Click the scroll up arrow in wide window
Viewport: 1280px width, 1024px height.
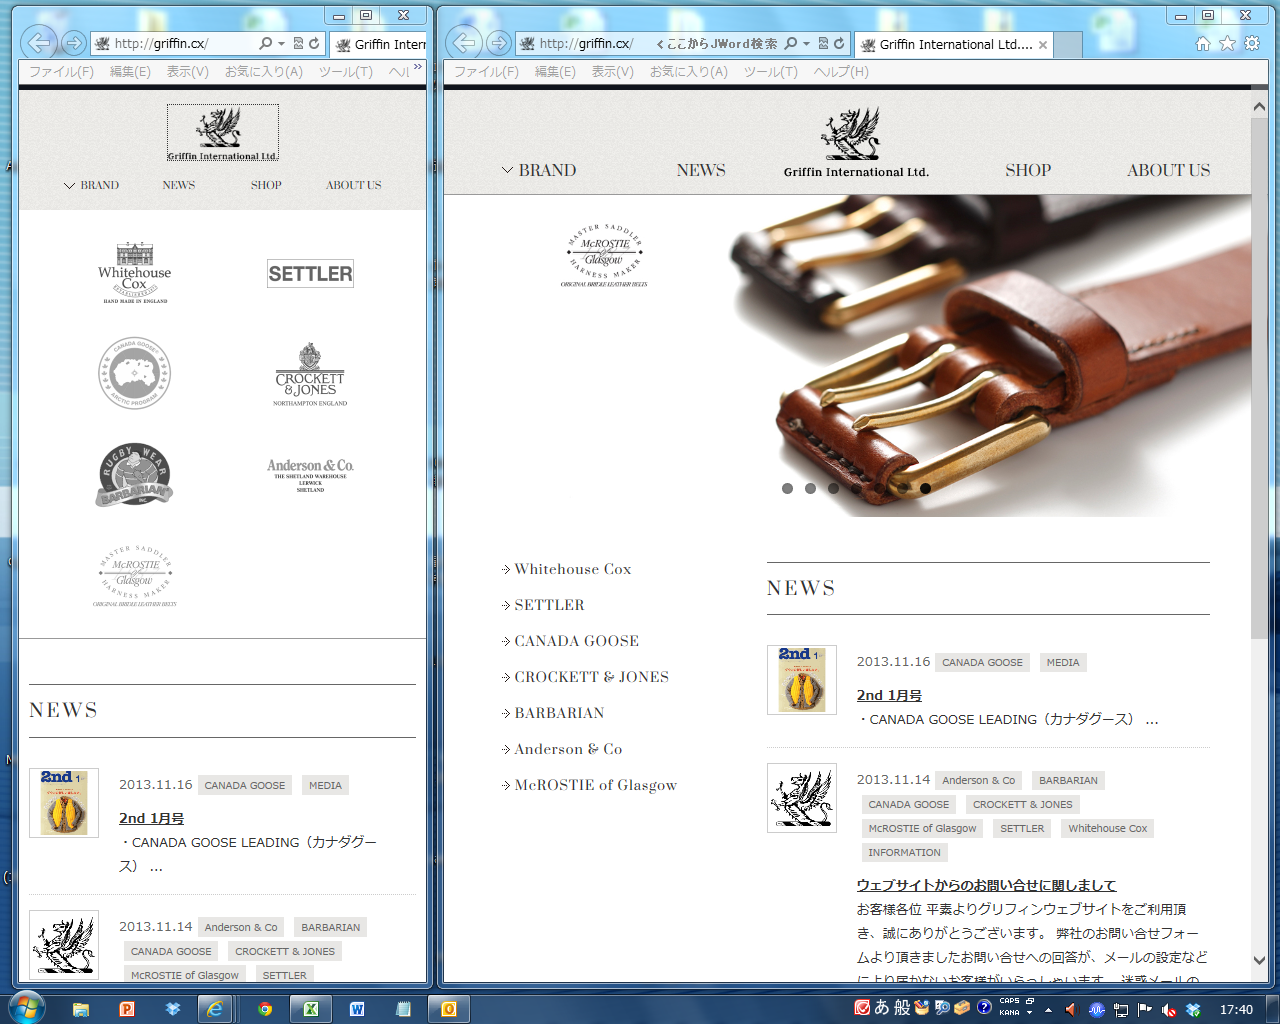click(1259, 106)
